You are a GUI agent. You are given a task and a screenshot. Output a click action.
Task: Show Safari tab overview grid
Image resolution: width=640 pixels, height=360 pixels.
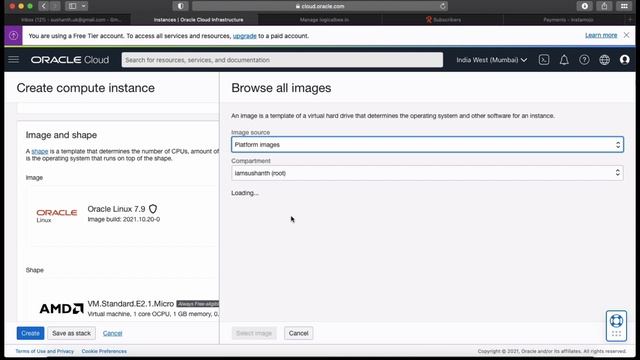coord(624,6)
